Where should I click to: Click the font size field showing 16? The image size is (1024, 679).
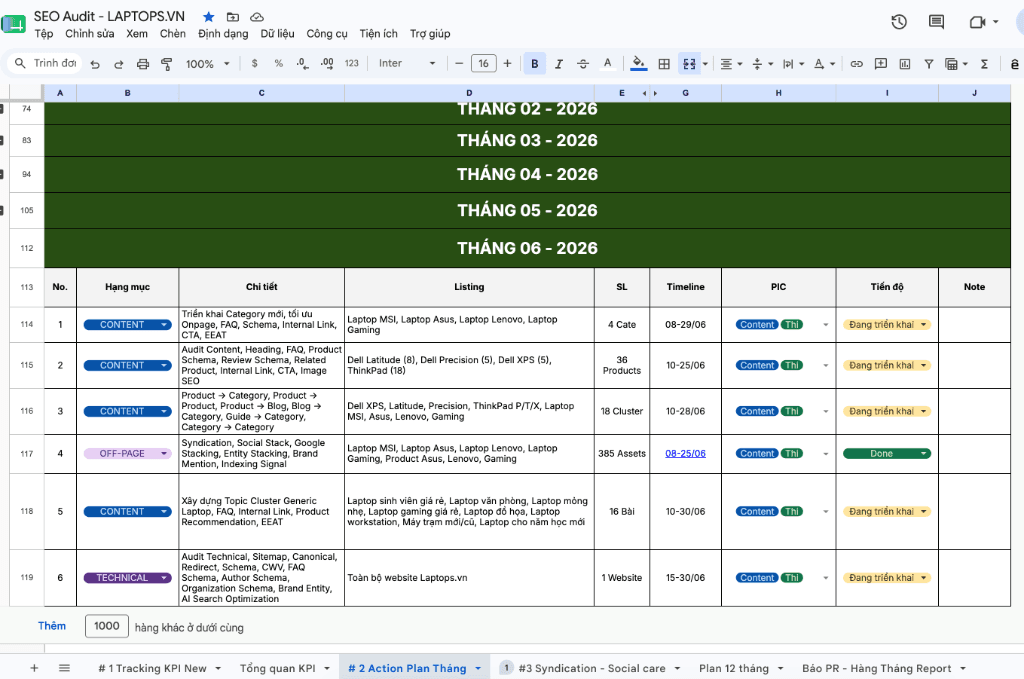click(x=483, y=63)
